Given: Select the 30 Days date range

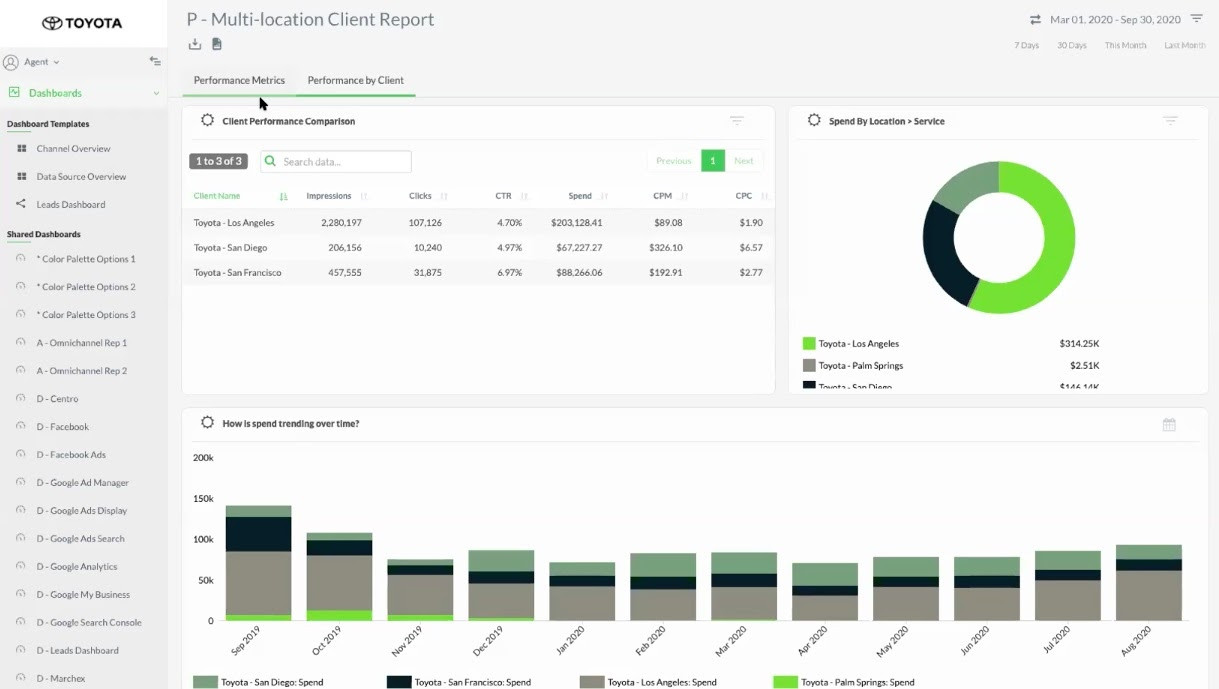Looking at the screenshot, I should (1072, 46).
